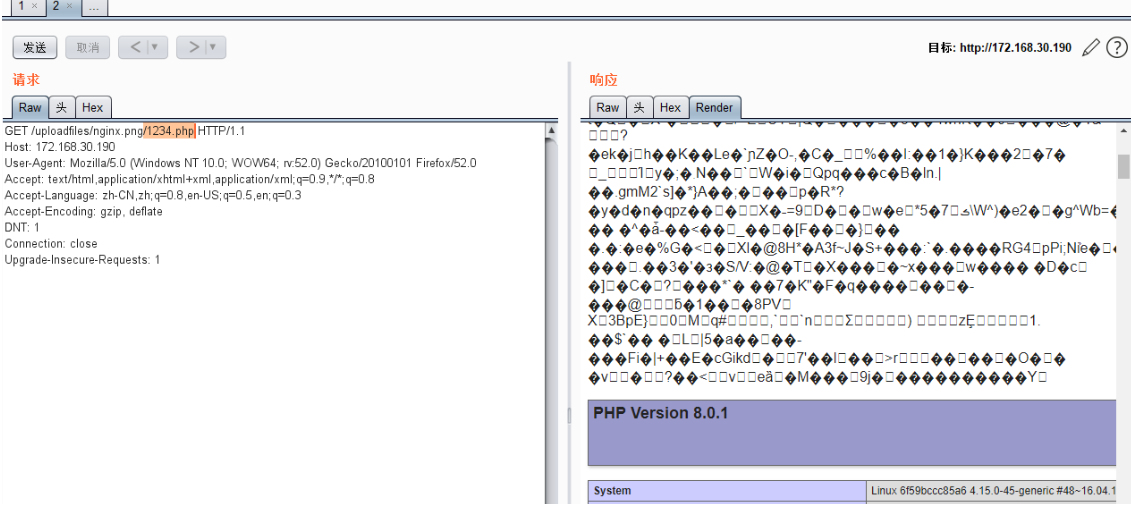Select Repeater tab 2
This screenshot has height=514, width=1131.
pyautogui.click(x=57, y=6)
